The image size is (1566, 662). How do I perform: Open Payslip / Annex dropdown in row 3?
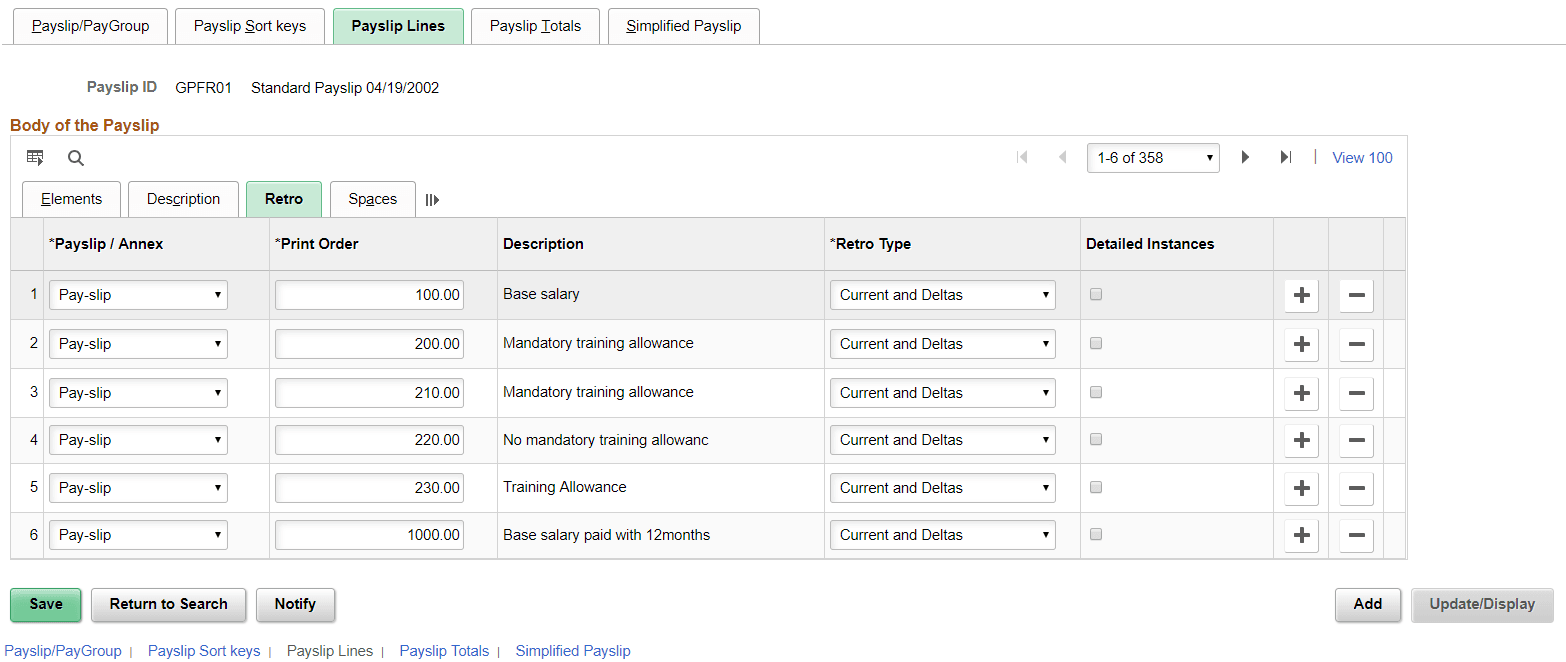[x=138, y=393]
